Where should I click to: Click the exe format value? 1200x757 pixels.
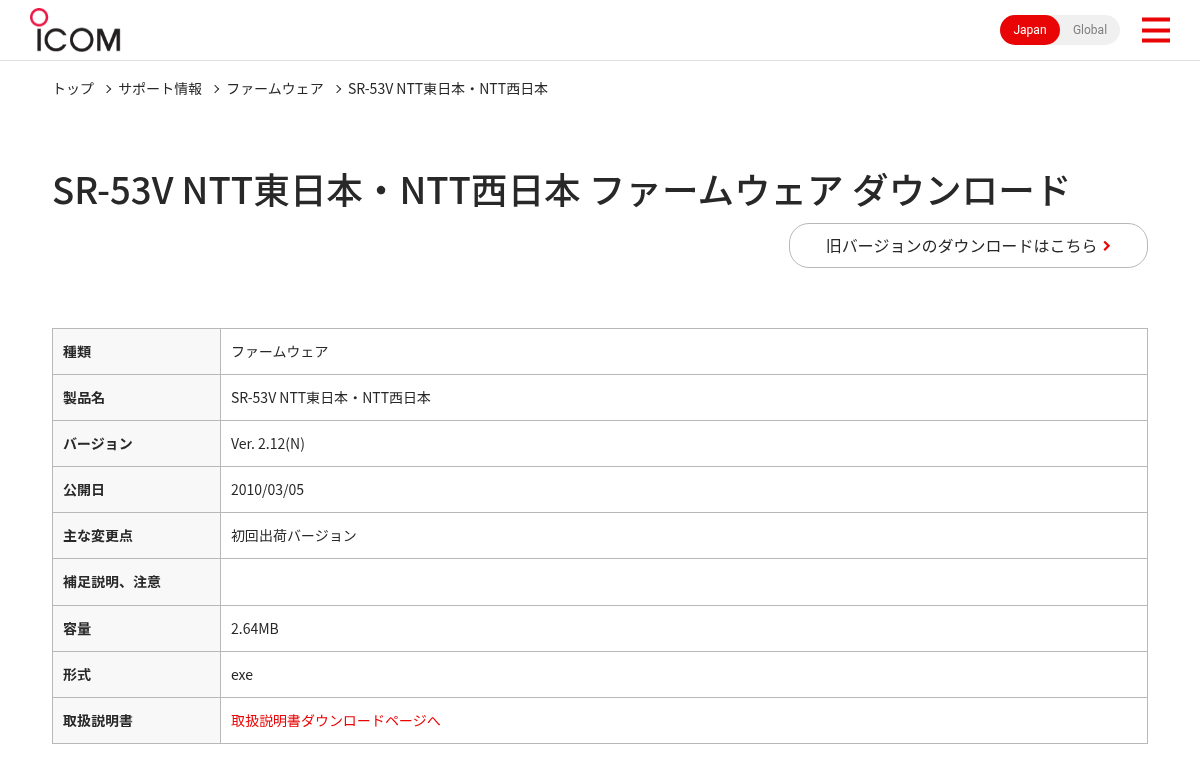click(242, 675)
